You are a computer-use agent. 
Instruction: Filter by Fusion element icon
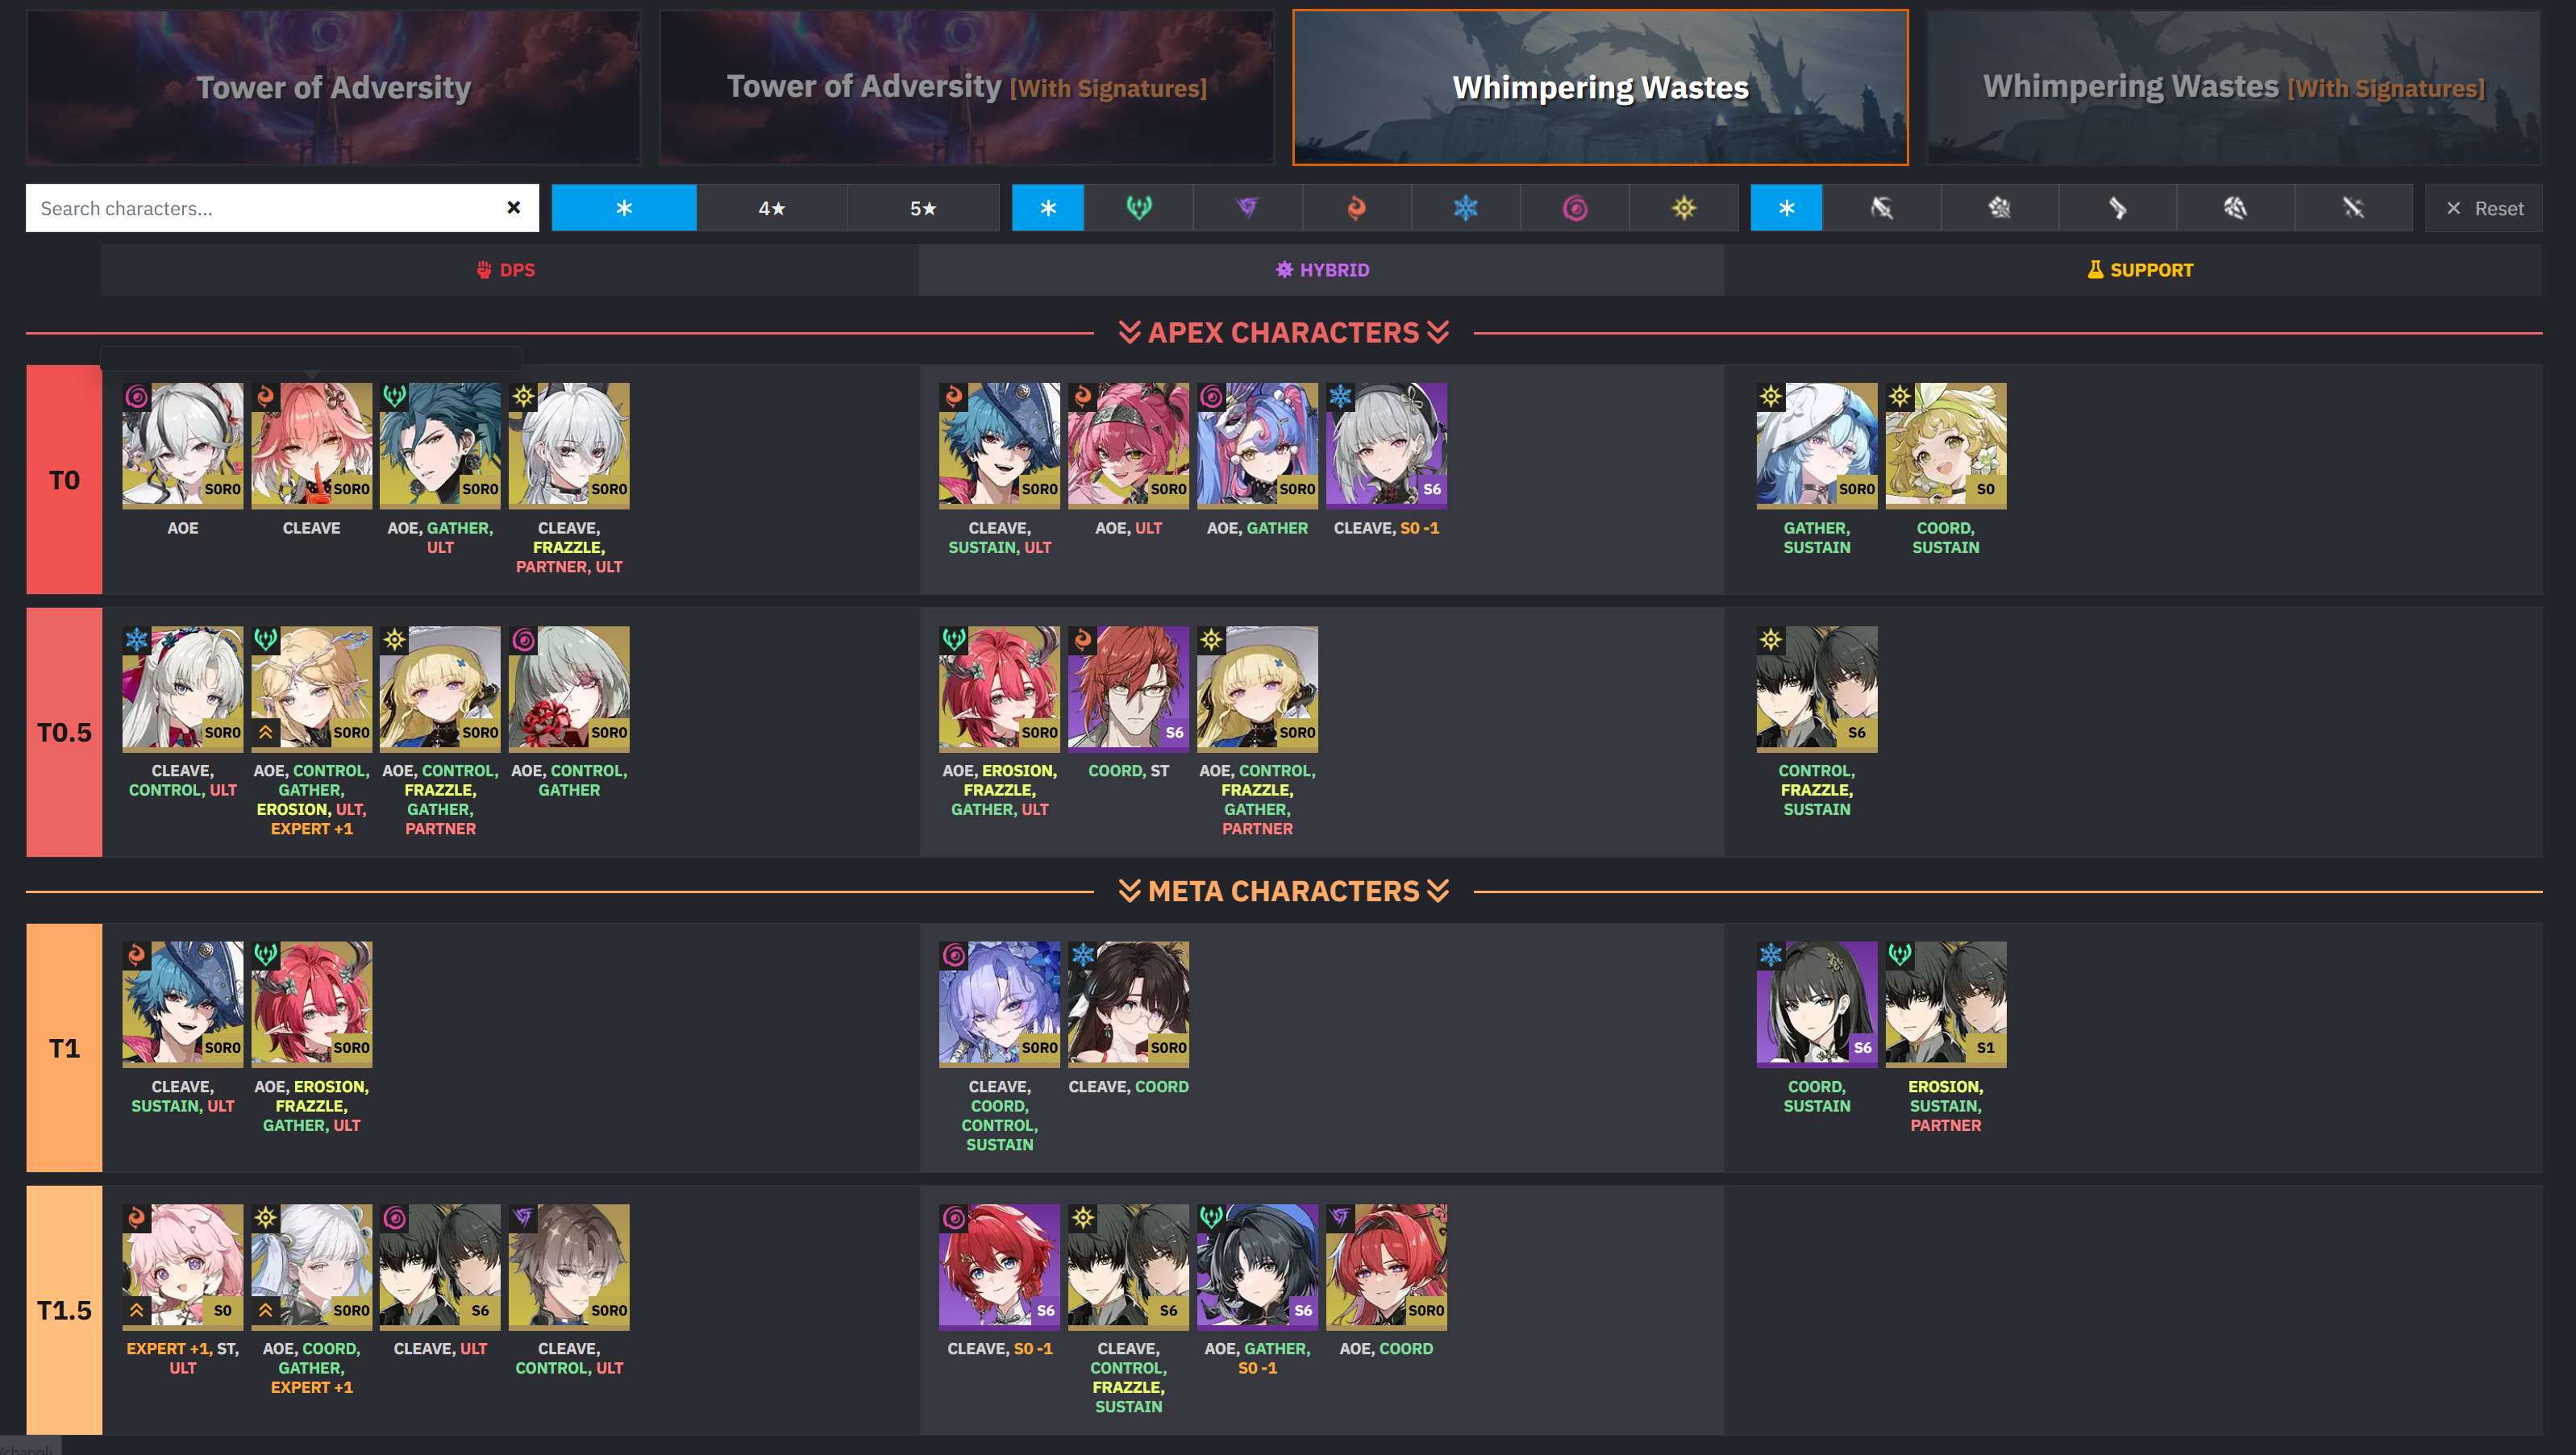click(x=1356, y=208)
